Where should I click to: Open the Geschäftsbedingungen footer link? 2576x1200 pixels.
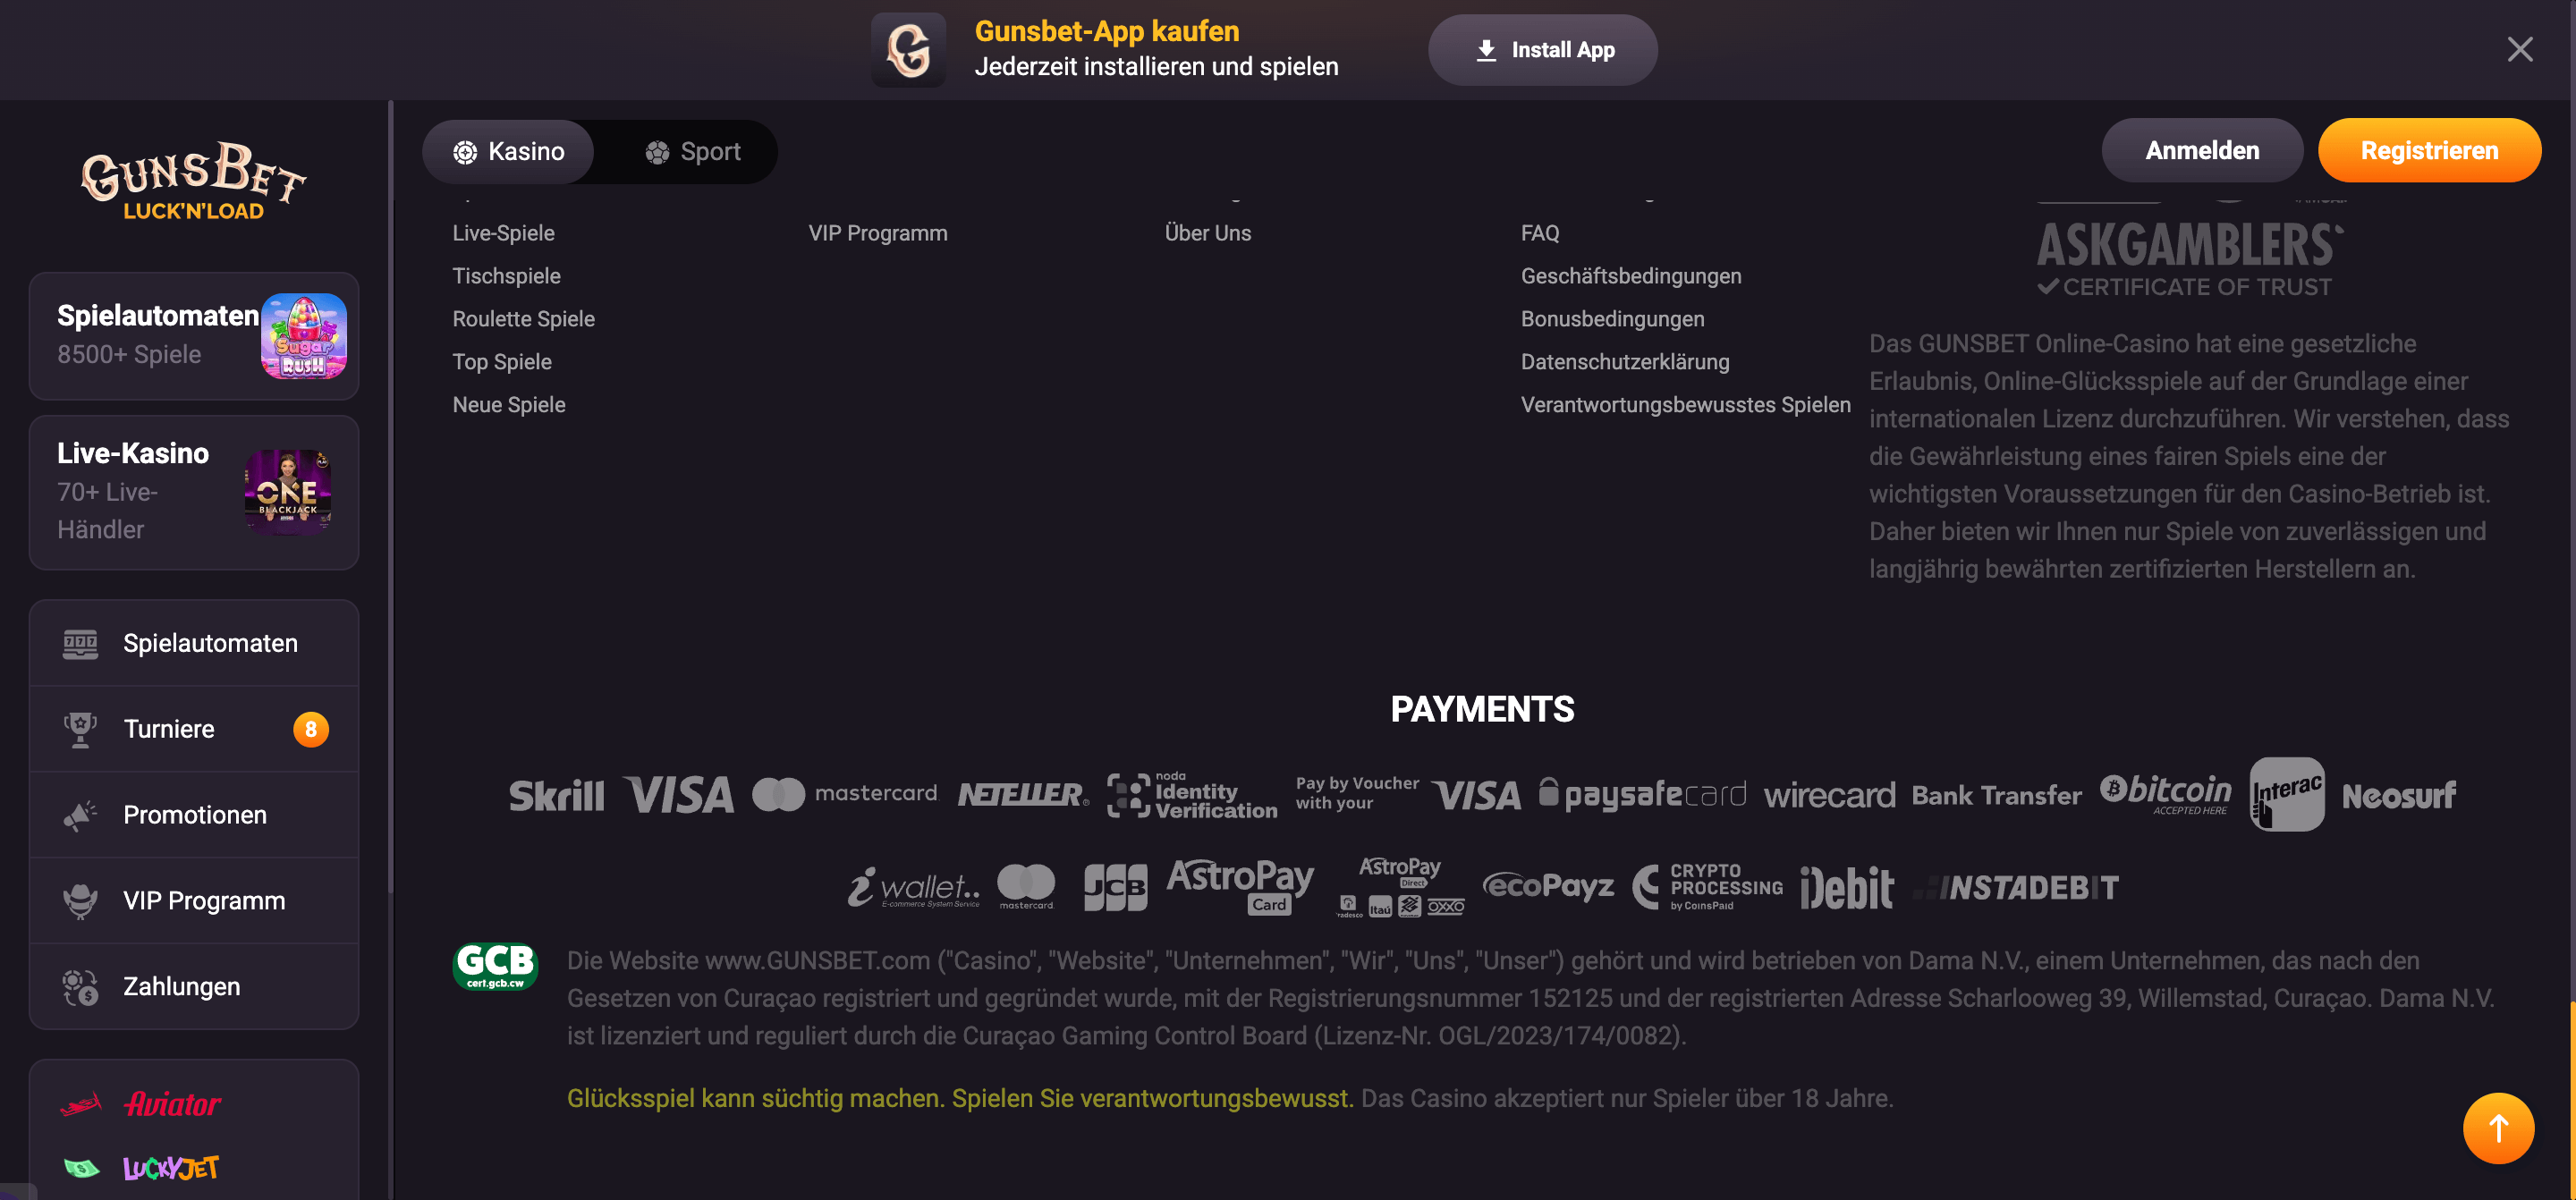[x=1630, y=276]
